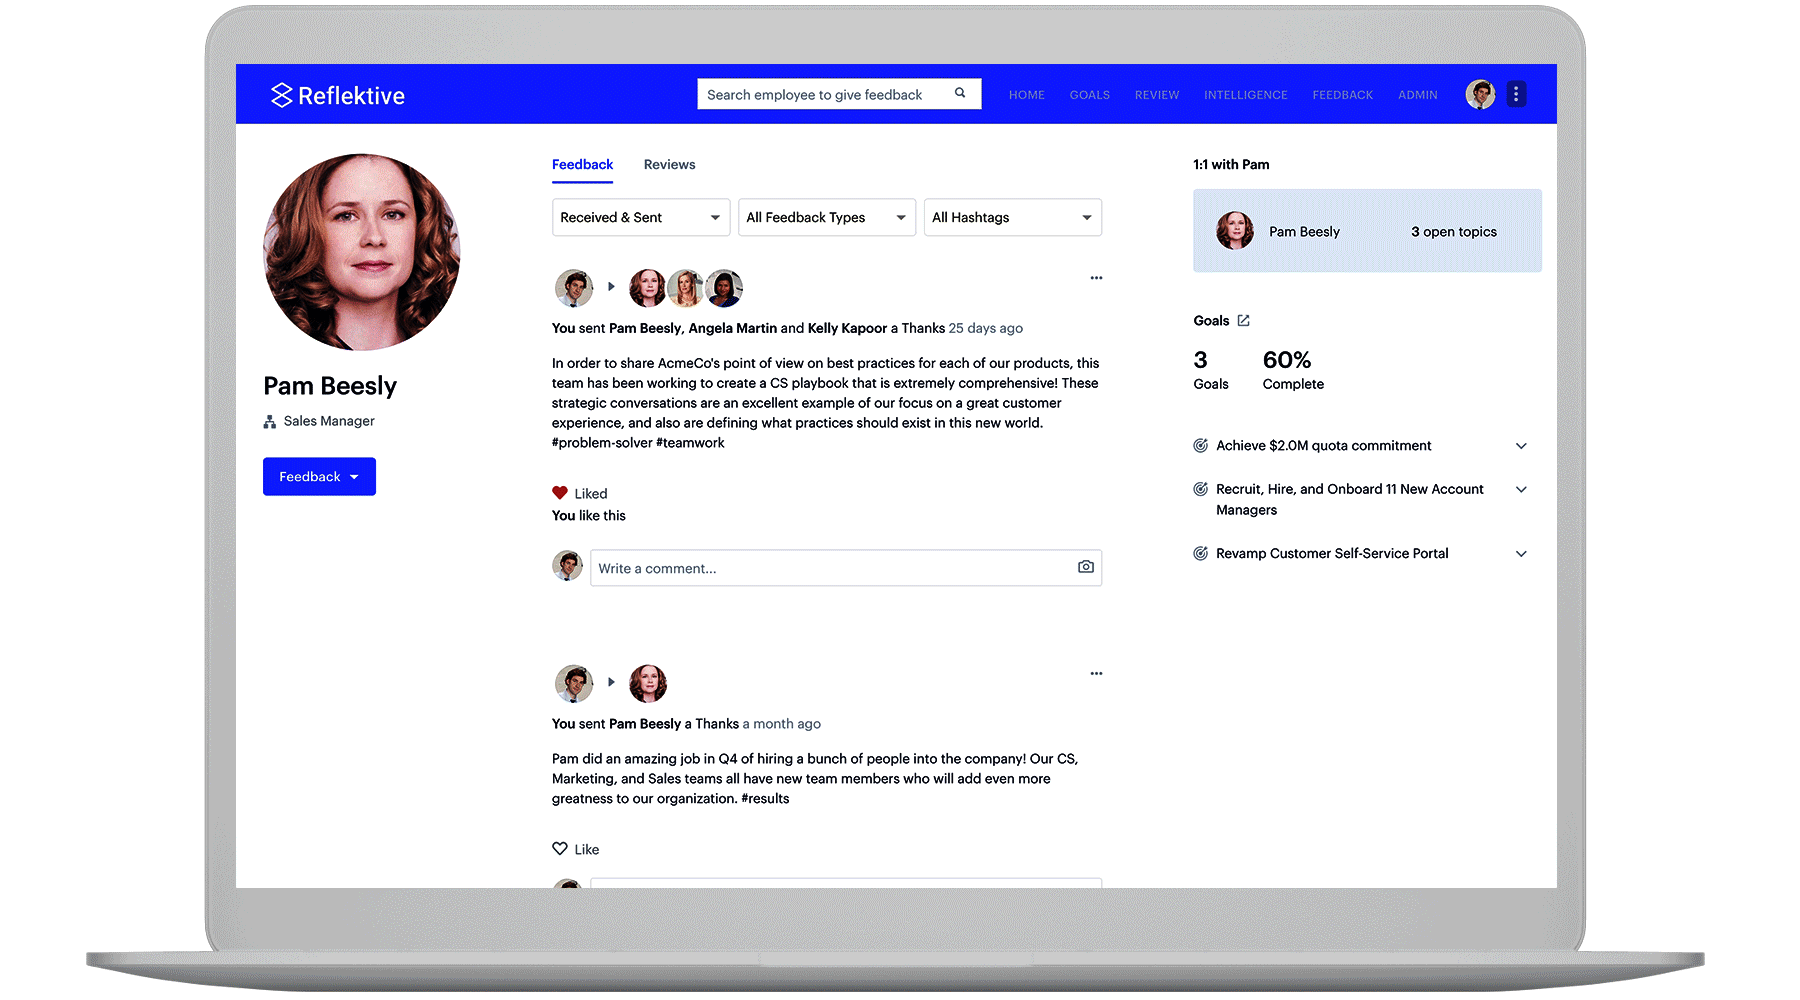This screenshot has height=1000, width=1800.
Task: Click the search magnifier icon
Action: pos(959,93)
